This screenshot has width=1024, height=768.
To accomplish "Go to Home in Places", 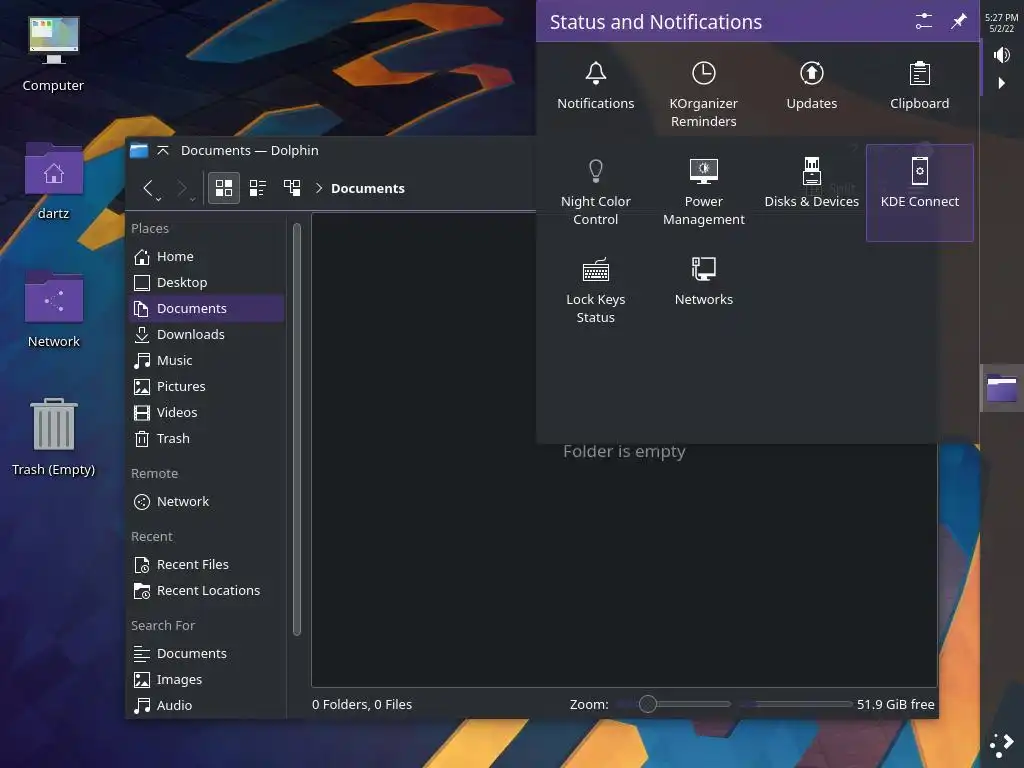I will pyautogui.click(x=206, y=257).
